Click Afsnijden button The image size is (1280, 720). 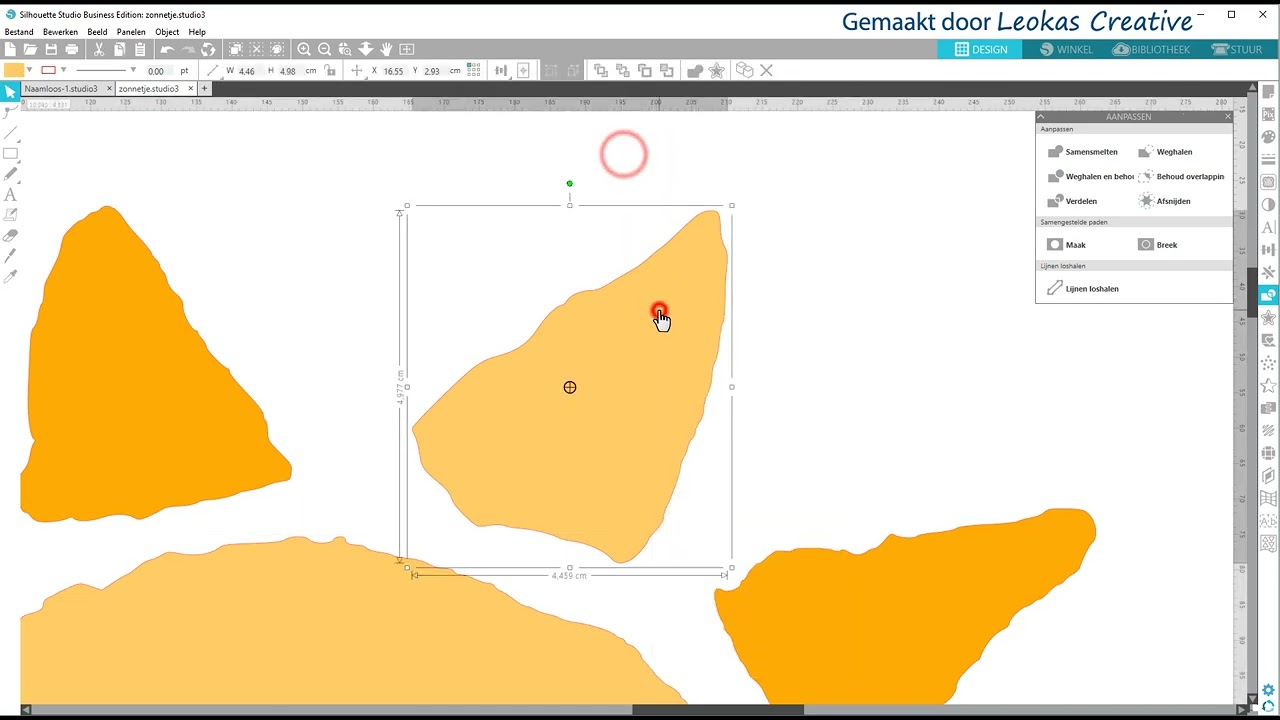1164,201
